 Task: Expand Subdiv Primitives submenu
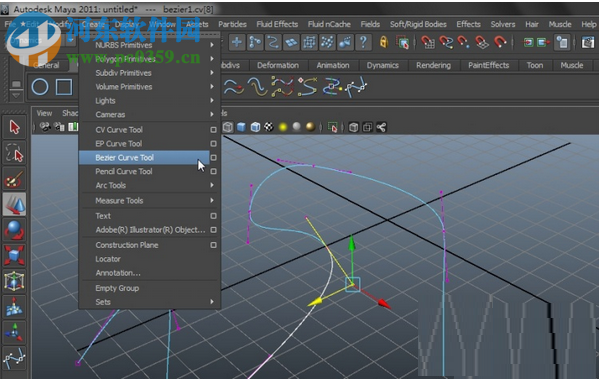pos(149,73)
